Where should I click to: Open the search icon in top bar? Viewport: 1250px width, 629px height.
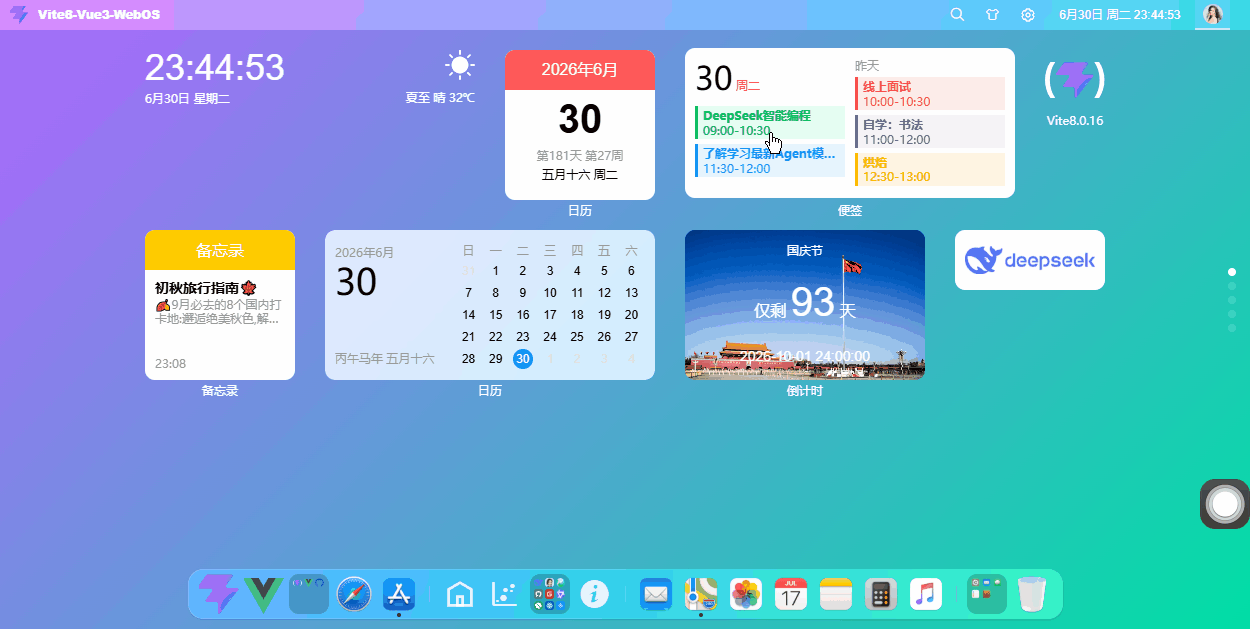pyautogui.click(x=957, y=15)
